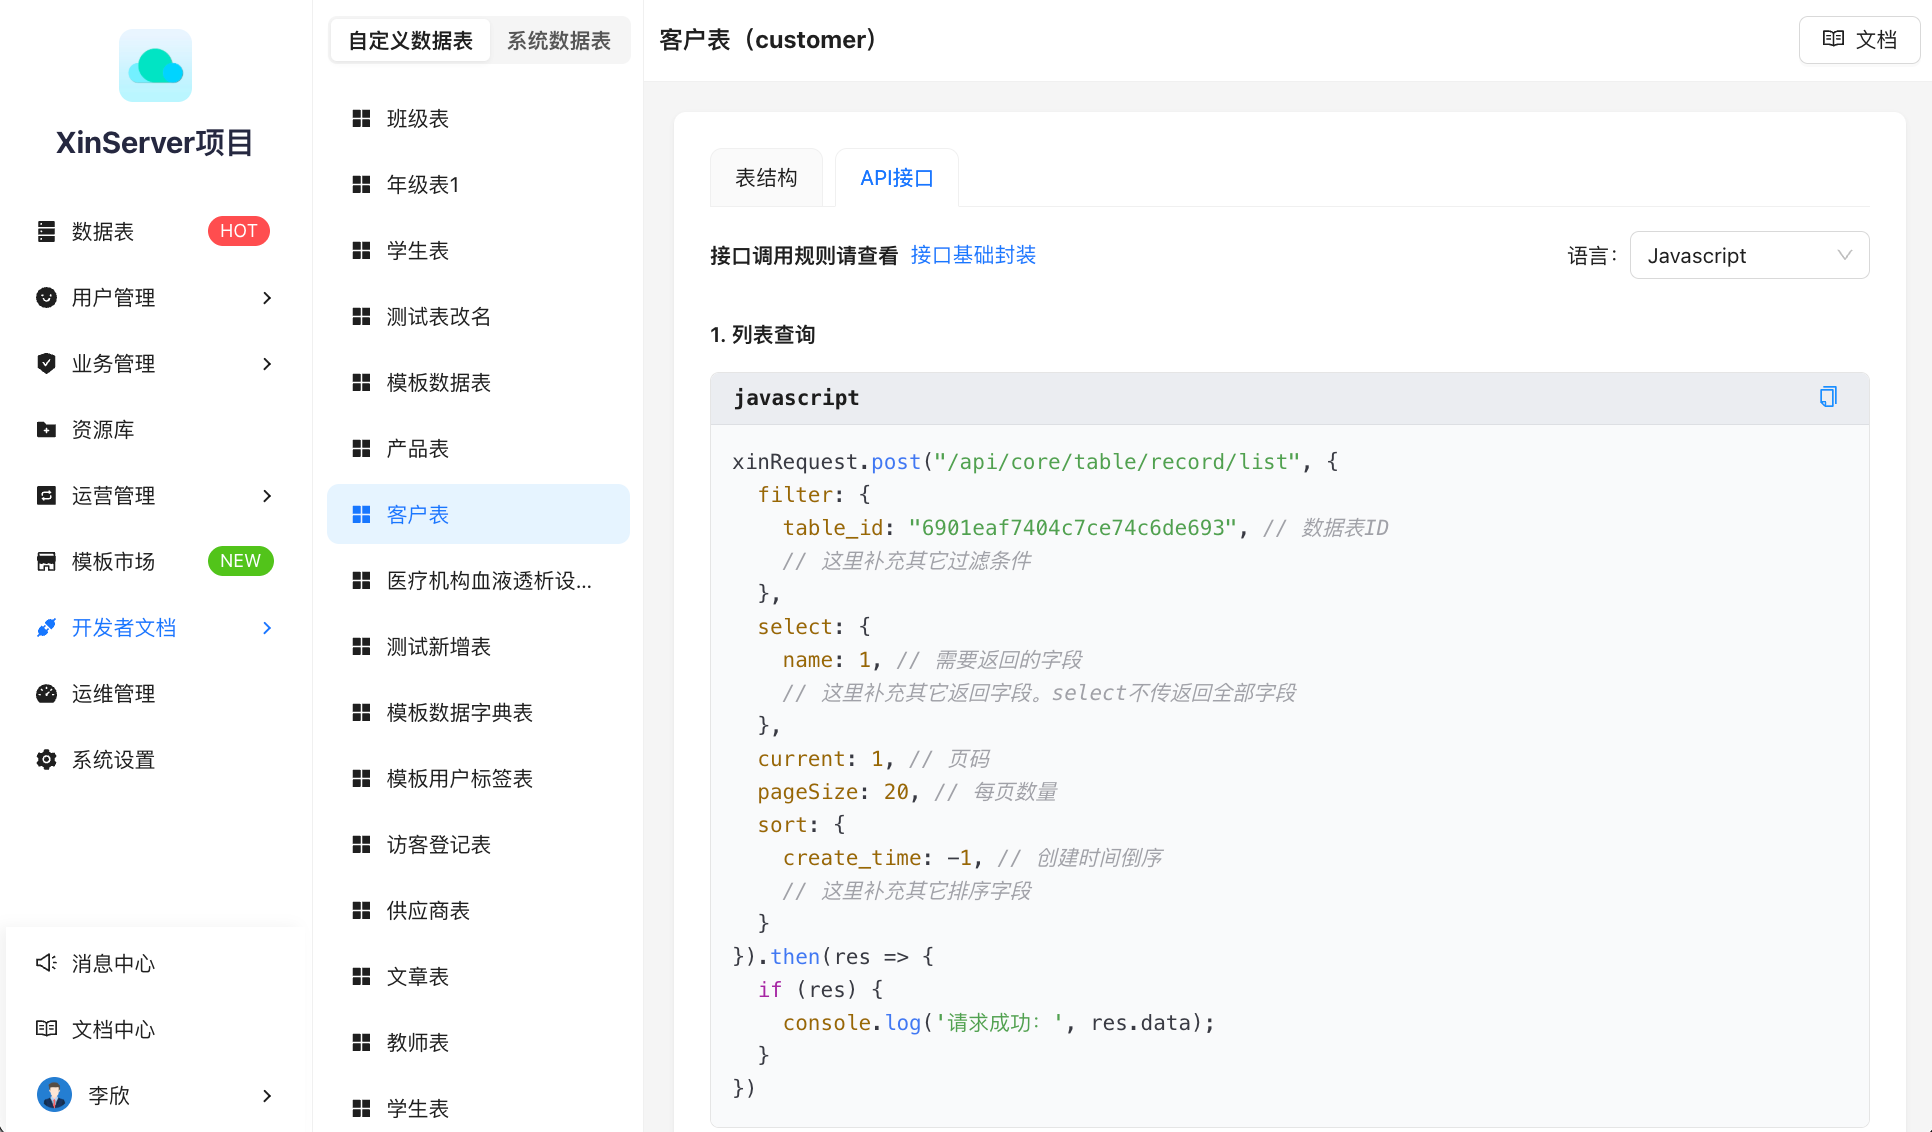Select the 客户表 table in the list
The height and width of the screenshot is (1132, 1932).
click(418, 514)
